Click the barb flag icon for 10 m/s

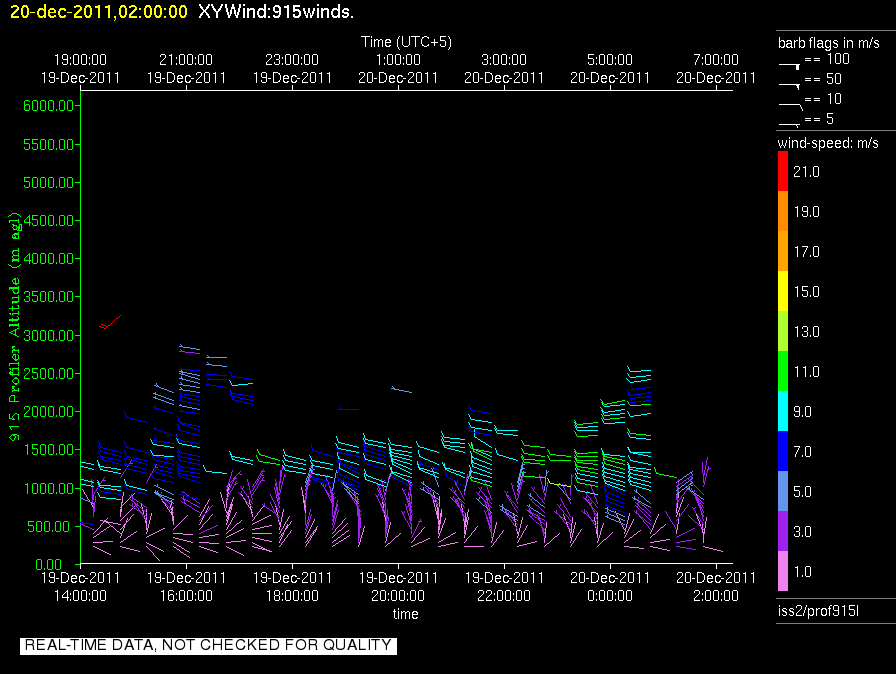point(790,106)
